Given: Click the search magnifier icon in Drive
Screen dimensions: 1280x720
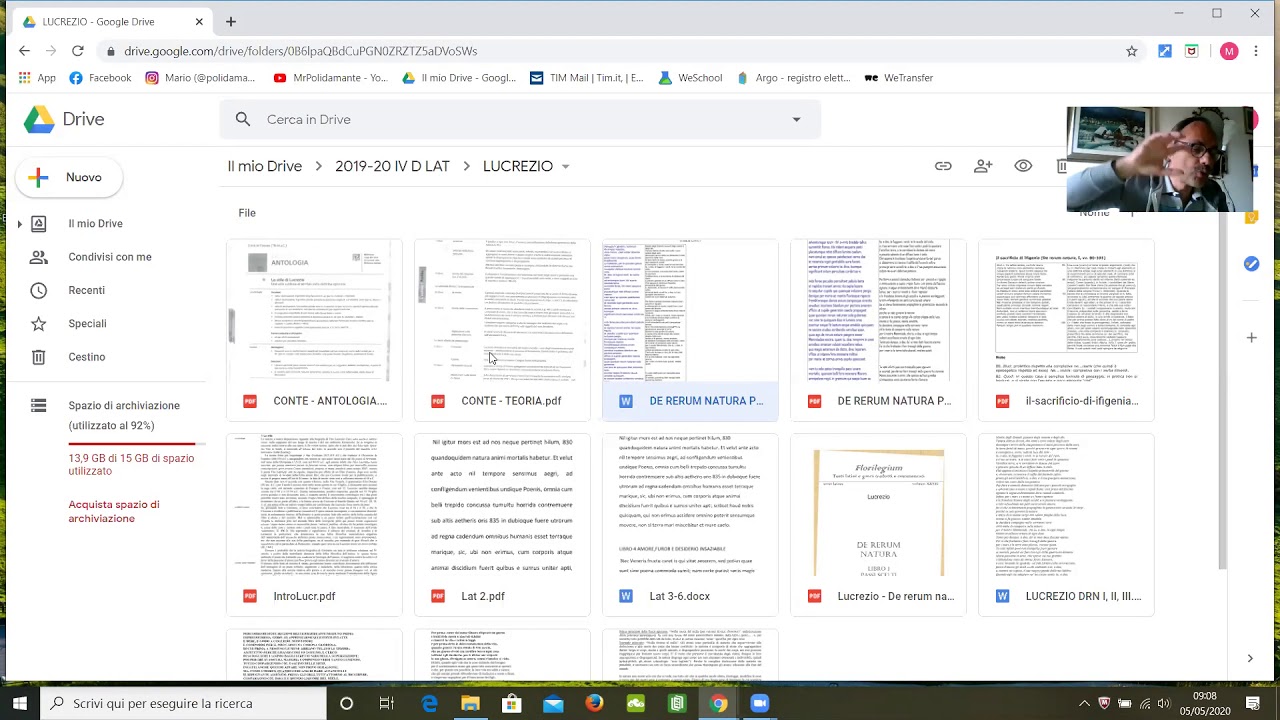Looking at the screenshot, I should tap(243, 119).
